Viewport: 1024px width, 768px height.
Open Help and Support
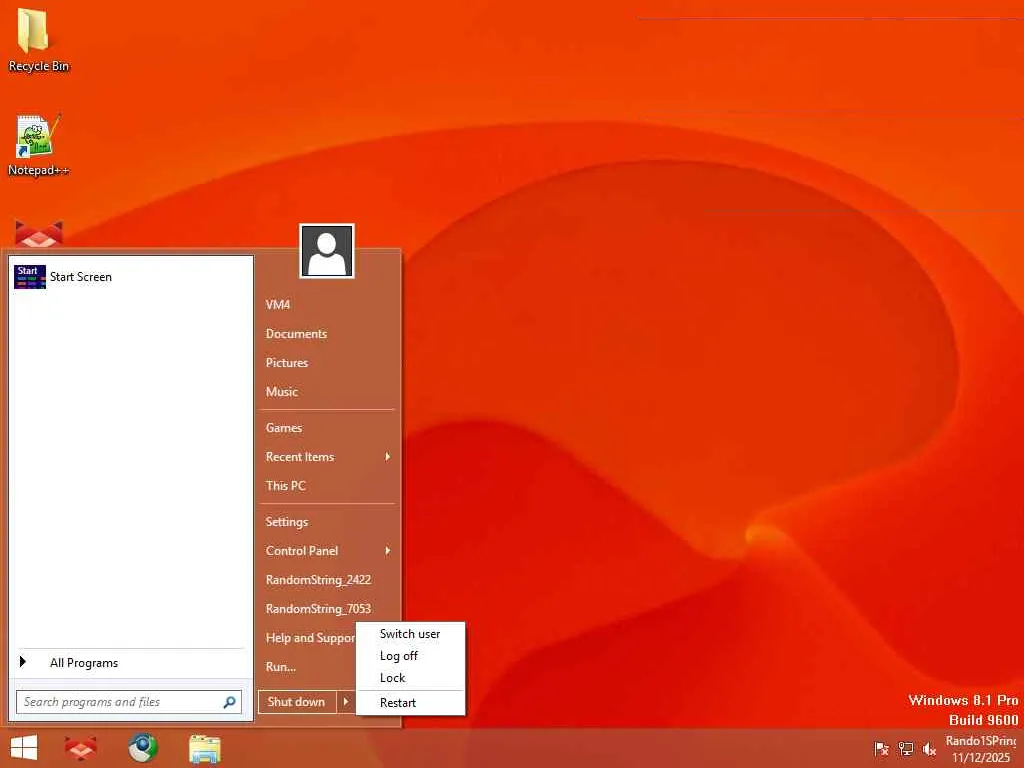[x=308, y=638]
